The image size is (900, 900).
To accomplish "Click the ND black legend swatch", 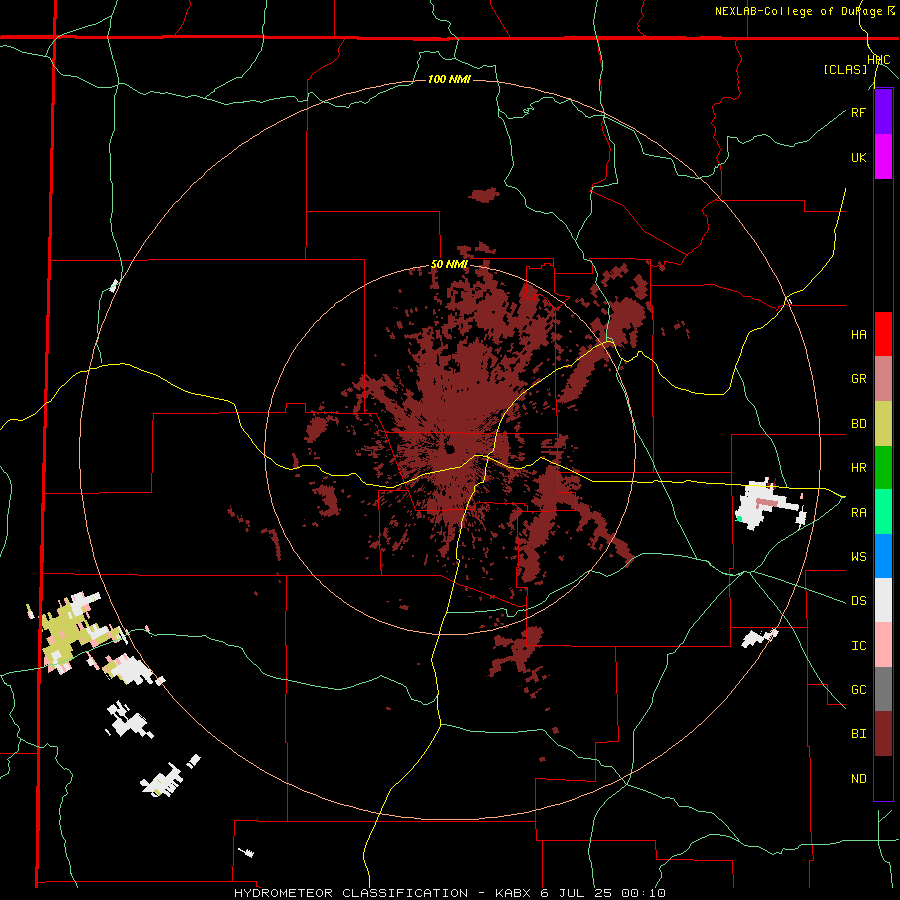I will tap(883, 778).
